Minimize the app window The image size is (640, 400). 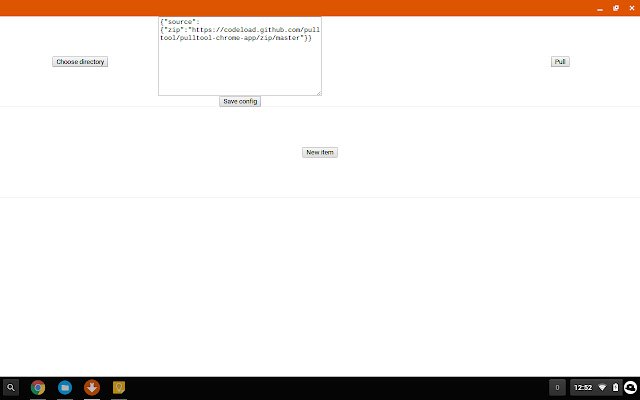pos(600,8)
